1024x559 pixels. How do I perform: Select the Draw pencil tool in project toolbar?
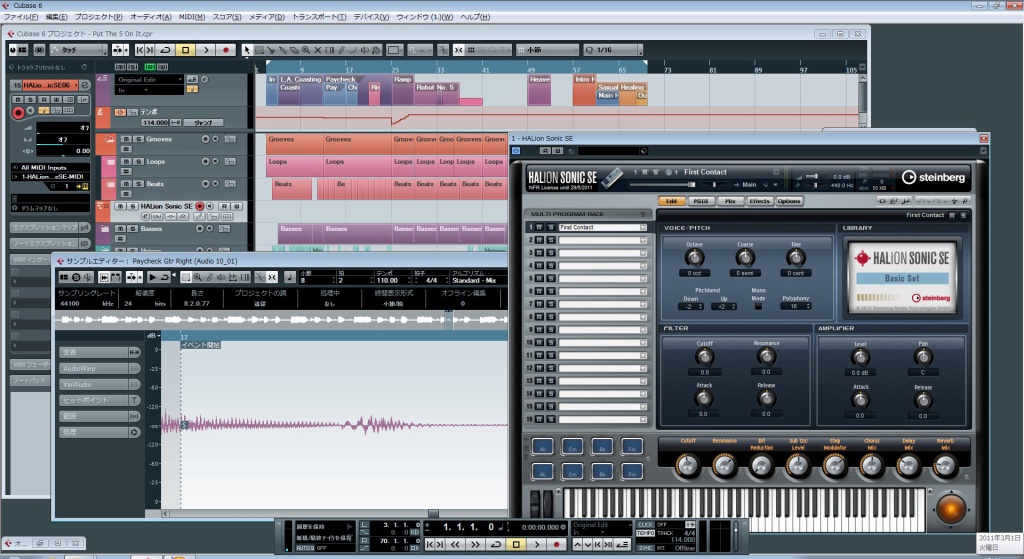[x=341, y=50]
